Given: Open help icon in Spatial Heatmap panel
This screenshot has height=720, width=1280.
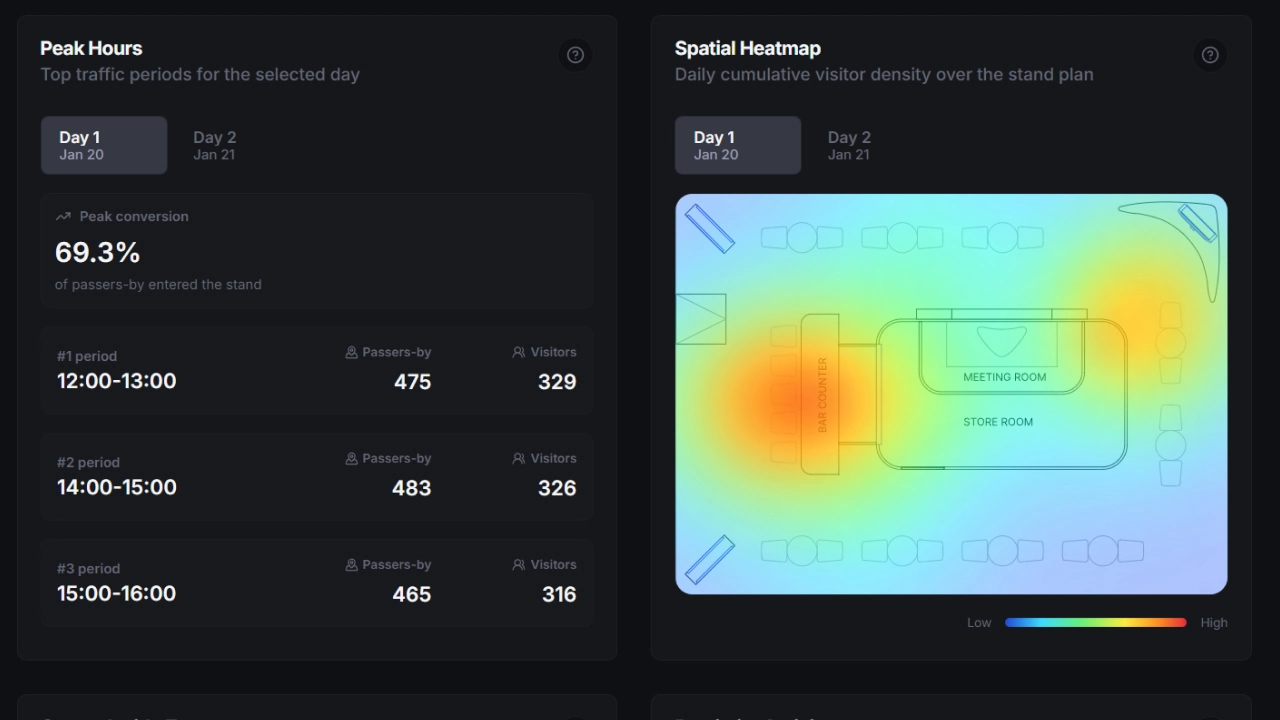Looking at the screenshot, I should [x=1210, y=55].
